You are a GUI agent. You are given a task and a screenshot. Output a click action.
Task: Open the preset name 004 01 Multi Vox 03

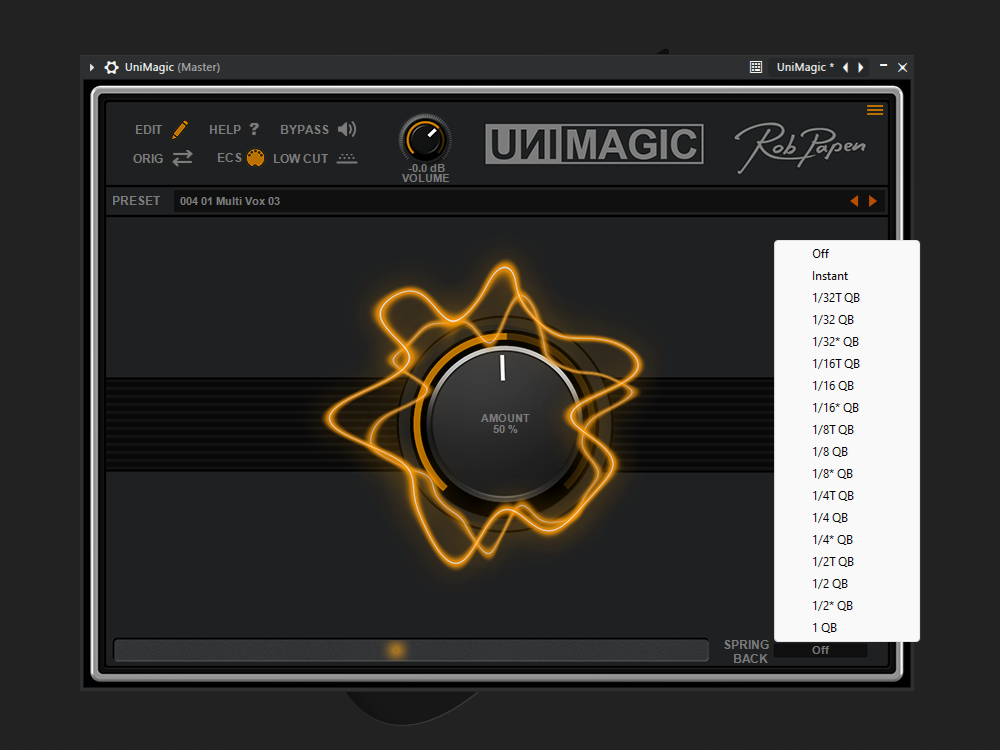[x=230, y=201]
